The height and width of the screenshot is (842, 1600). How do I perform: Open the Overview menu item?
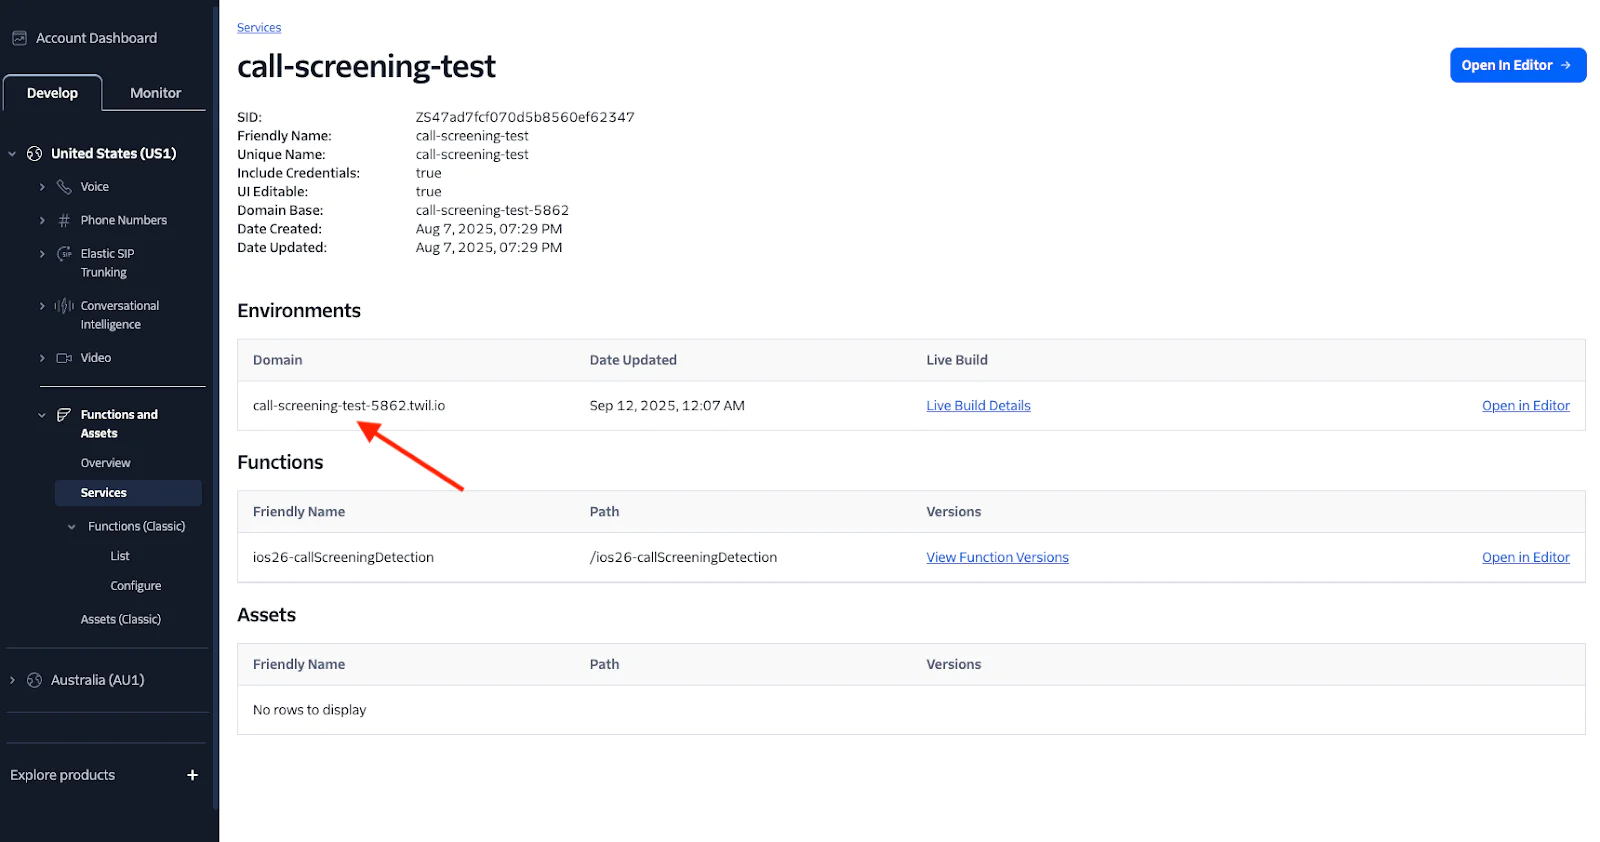click(105, 463)
